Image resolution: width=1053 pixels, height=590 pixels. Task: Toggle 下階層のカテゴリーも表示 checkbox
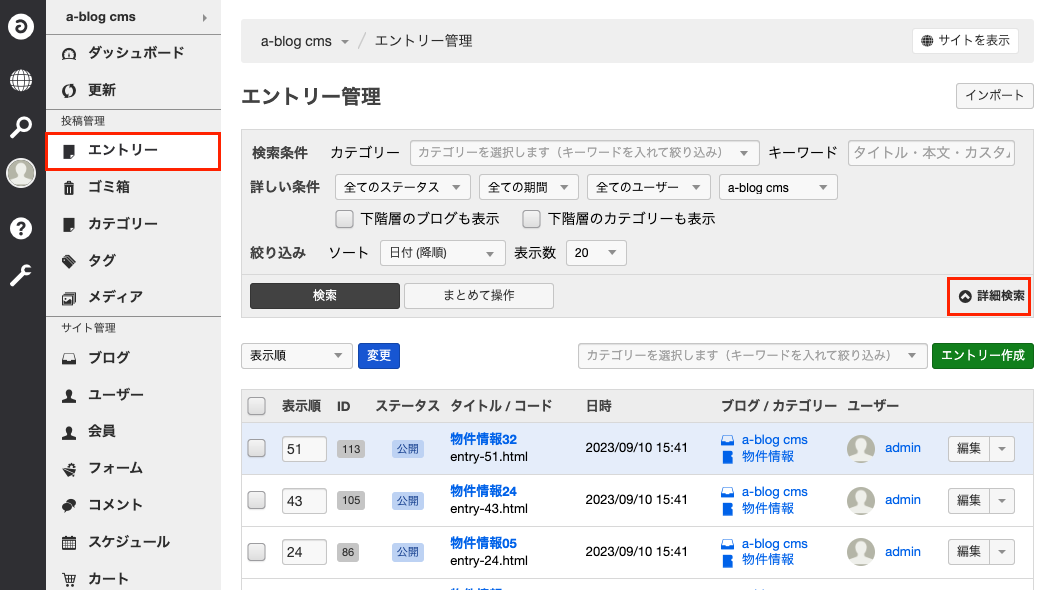(x=532, y=219)
